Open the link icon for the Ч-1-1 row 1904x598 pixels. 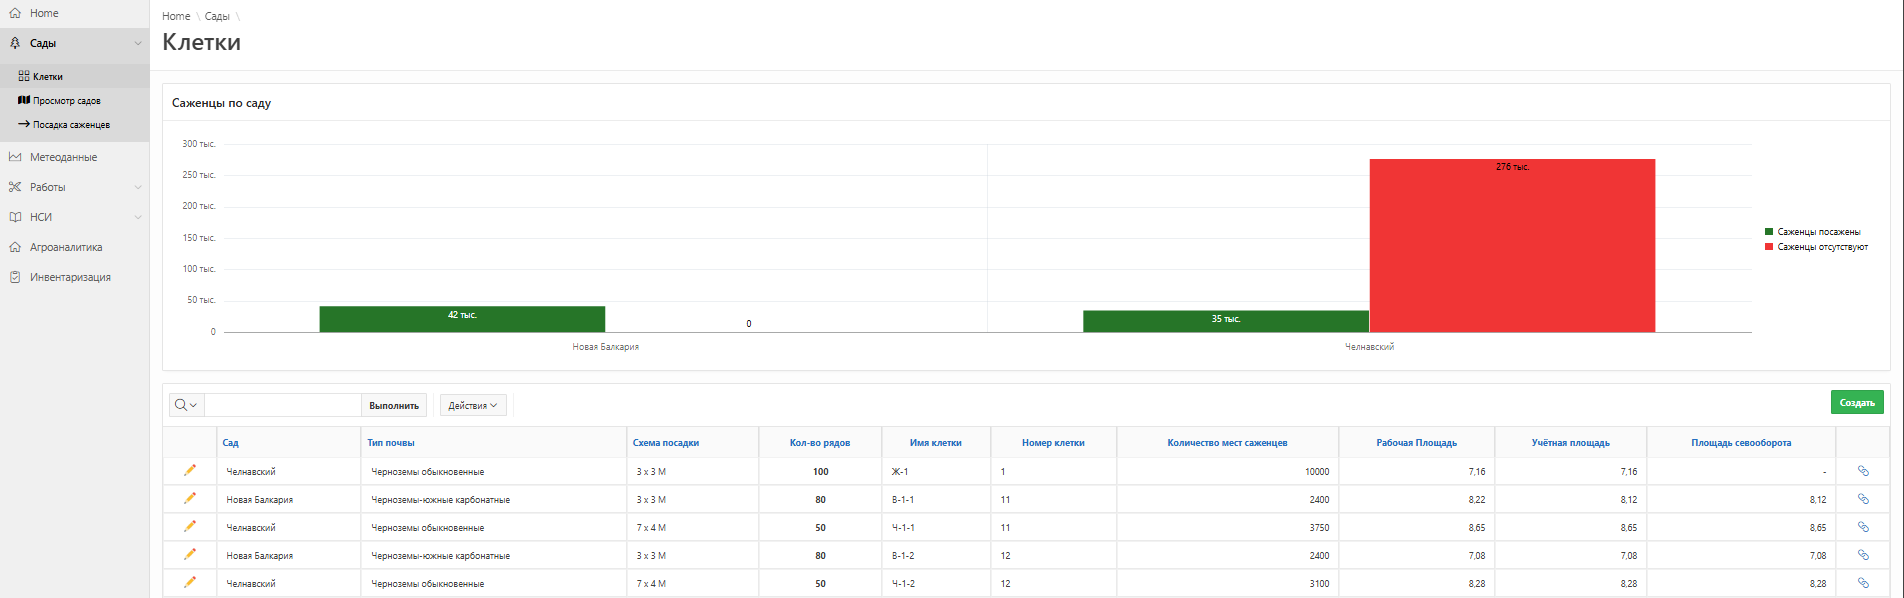[1863, 526]
